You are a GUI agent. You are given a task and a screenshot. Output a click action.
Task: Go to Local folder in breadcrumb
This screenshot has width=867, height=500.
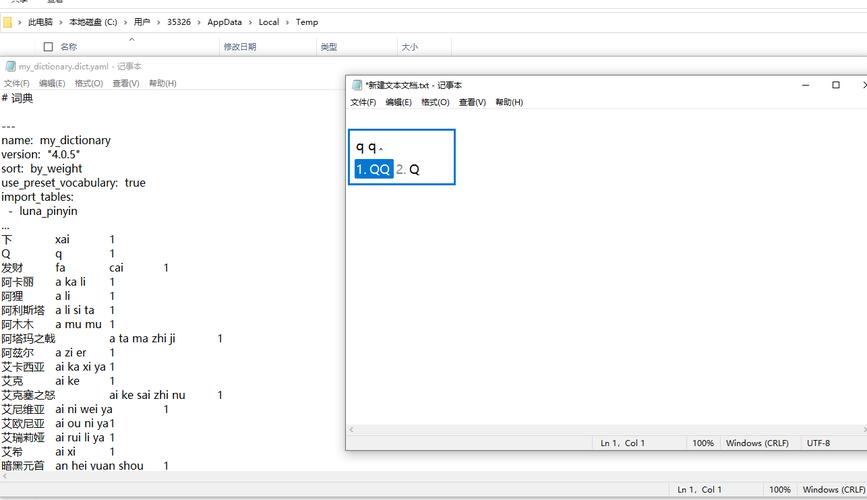(269, 22)
